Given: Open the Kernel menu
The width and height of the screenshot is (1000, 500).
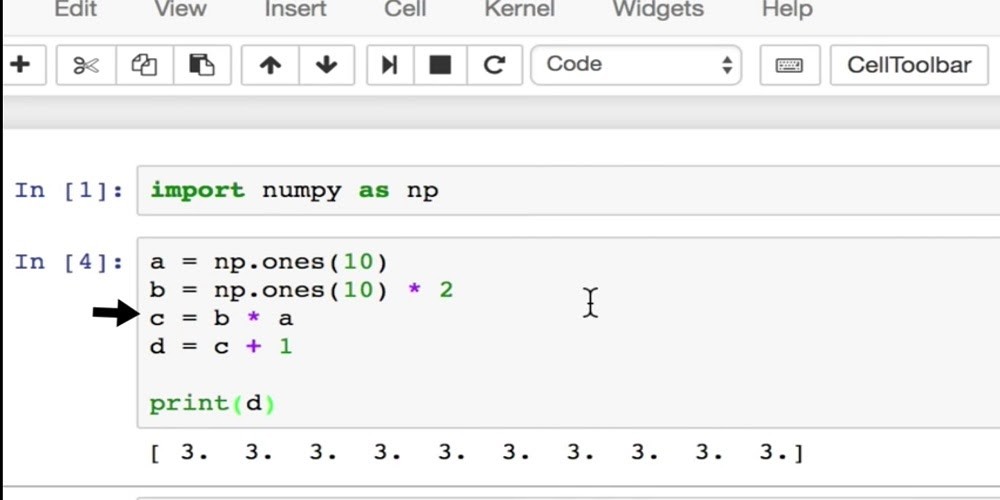Looking at the screenshot, I should click(519, 9).
